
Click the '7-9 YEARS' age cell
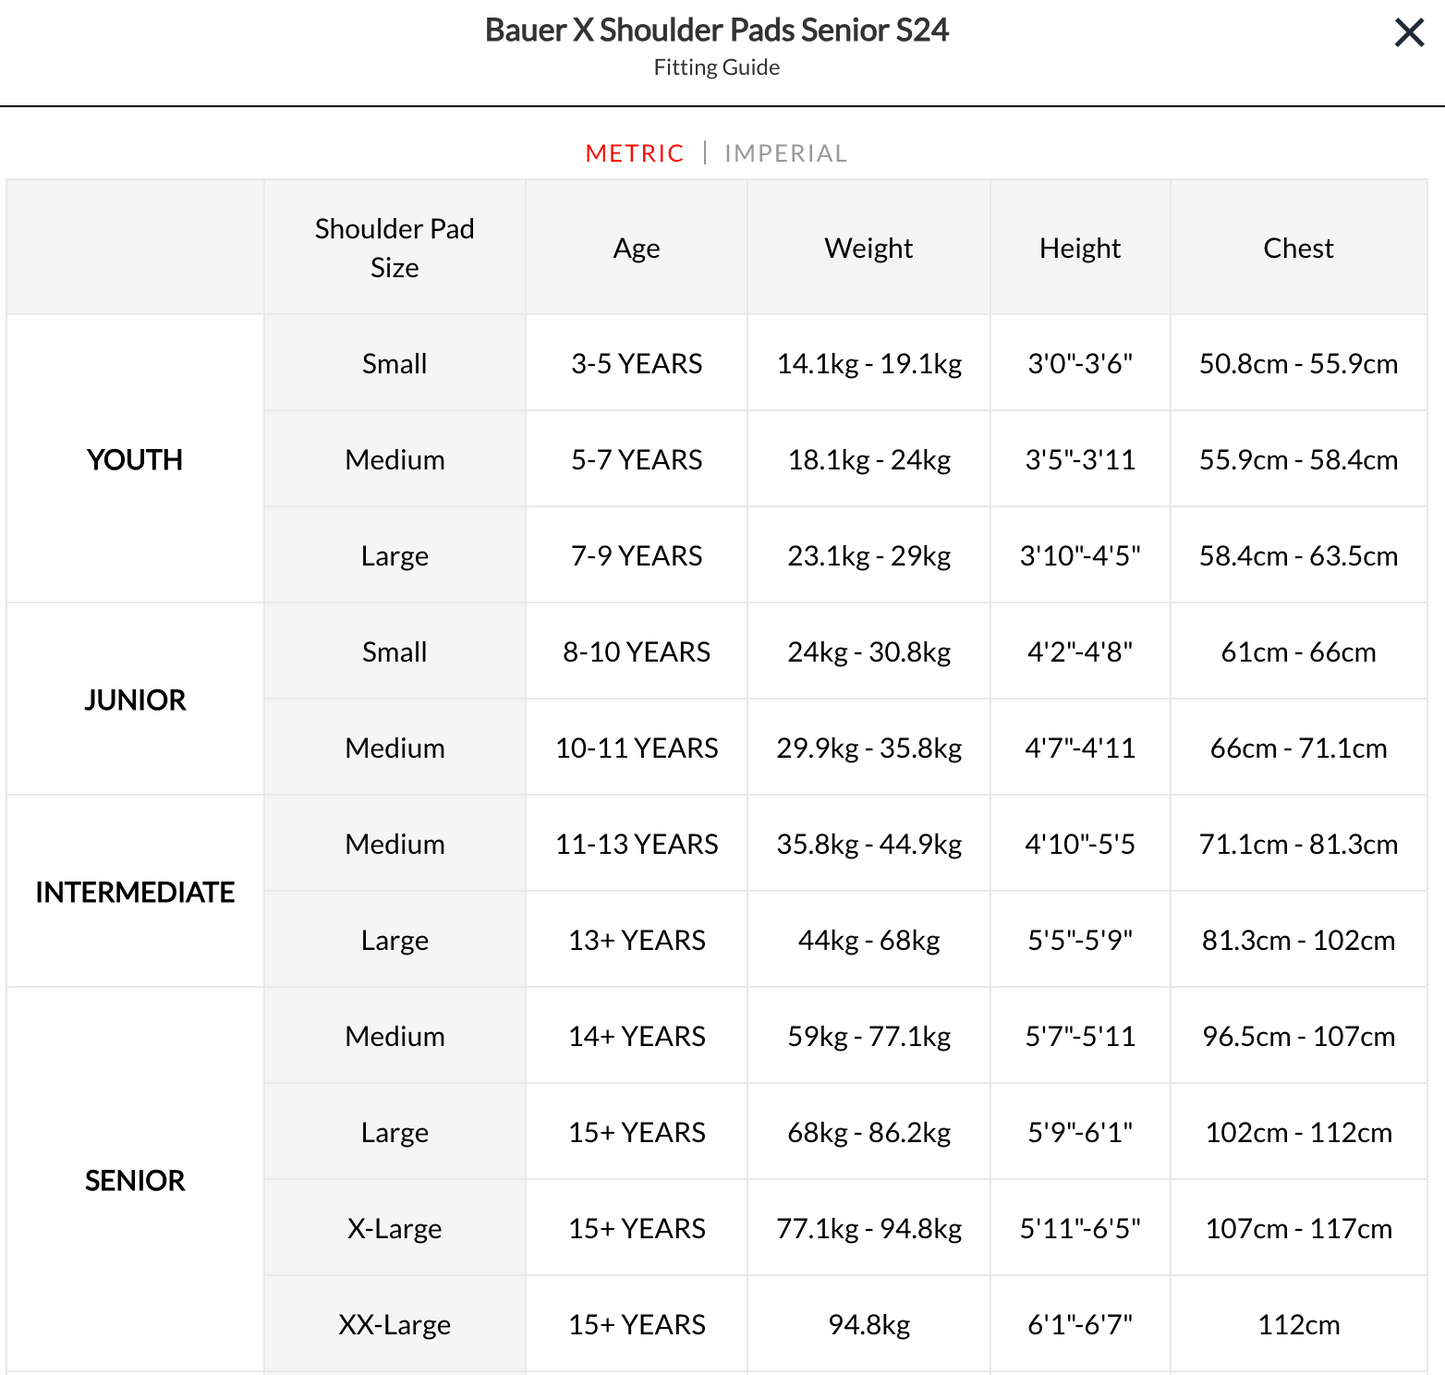point(637,556)
